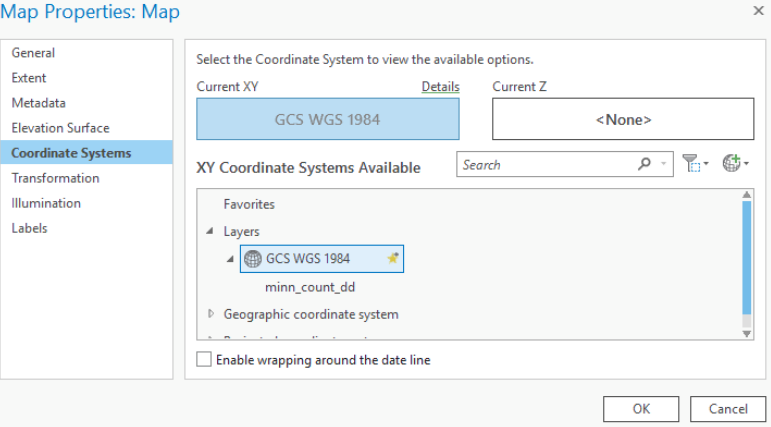
Task: Select the Elevation Surface page
Action: click(60, 128)
